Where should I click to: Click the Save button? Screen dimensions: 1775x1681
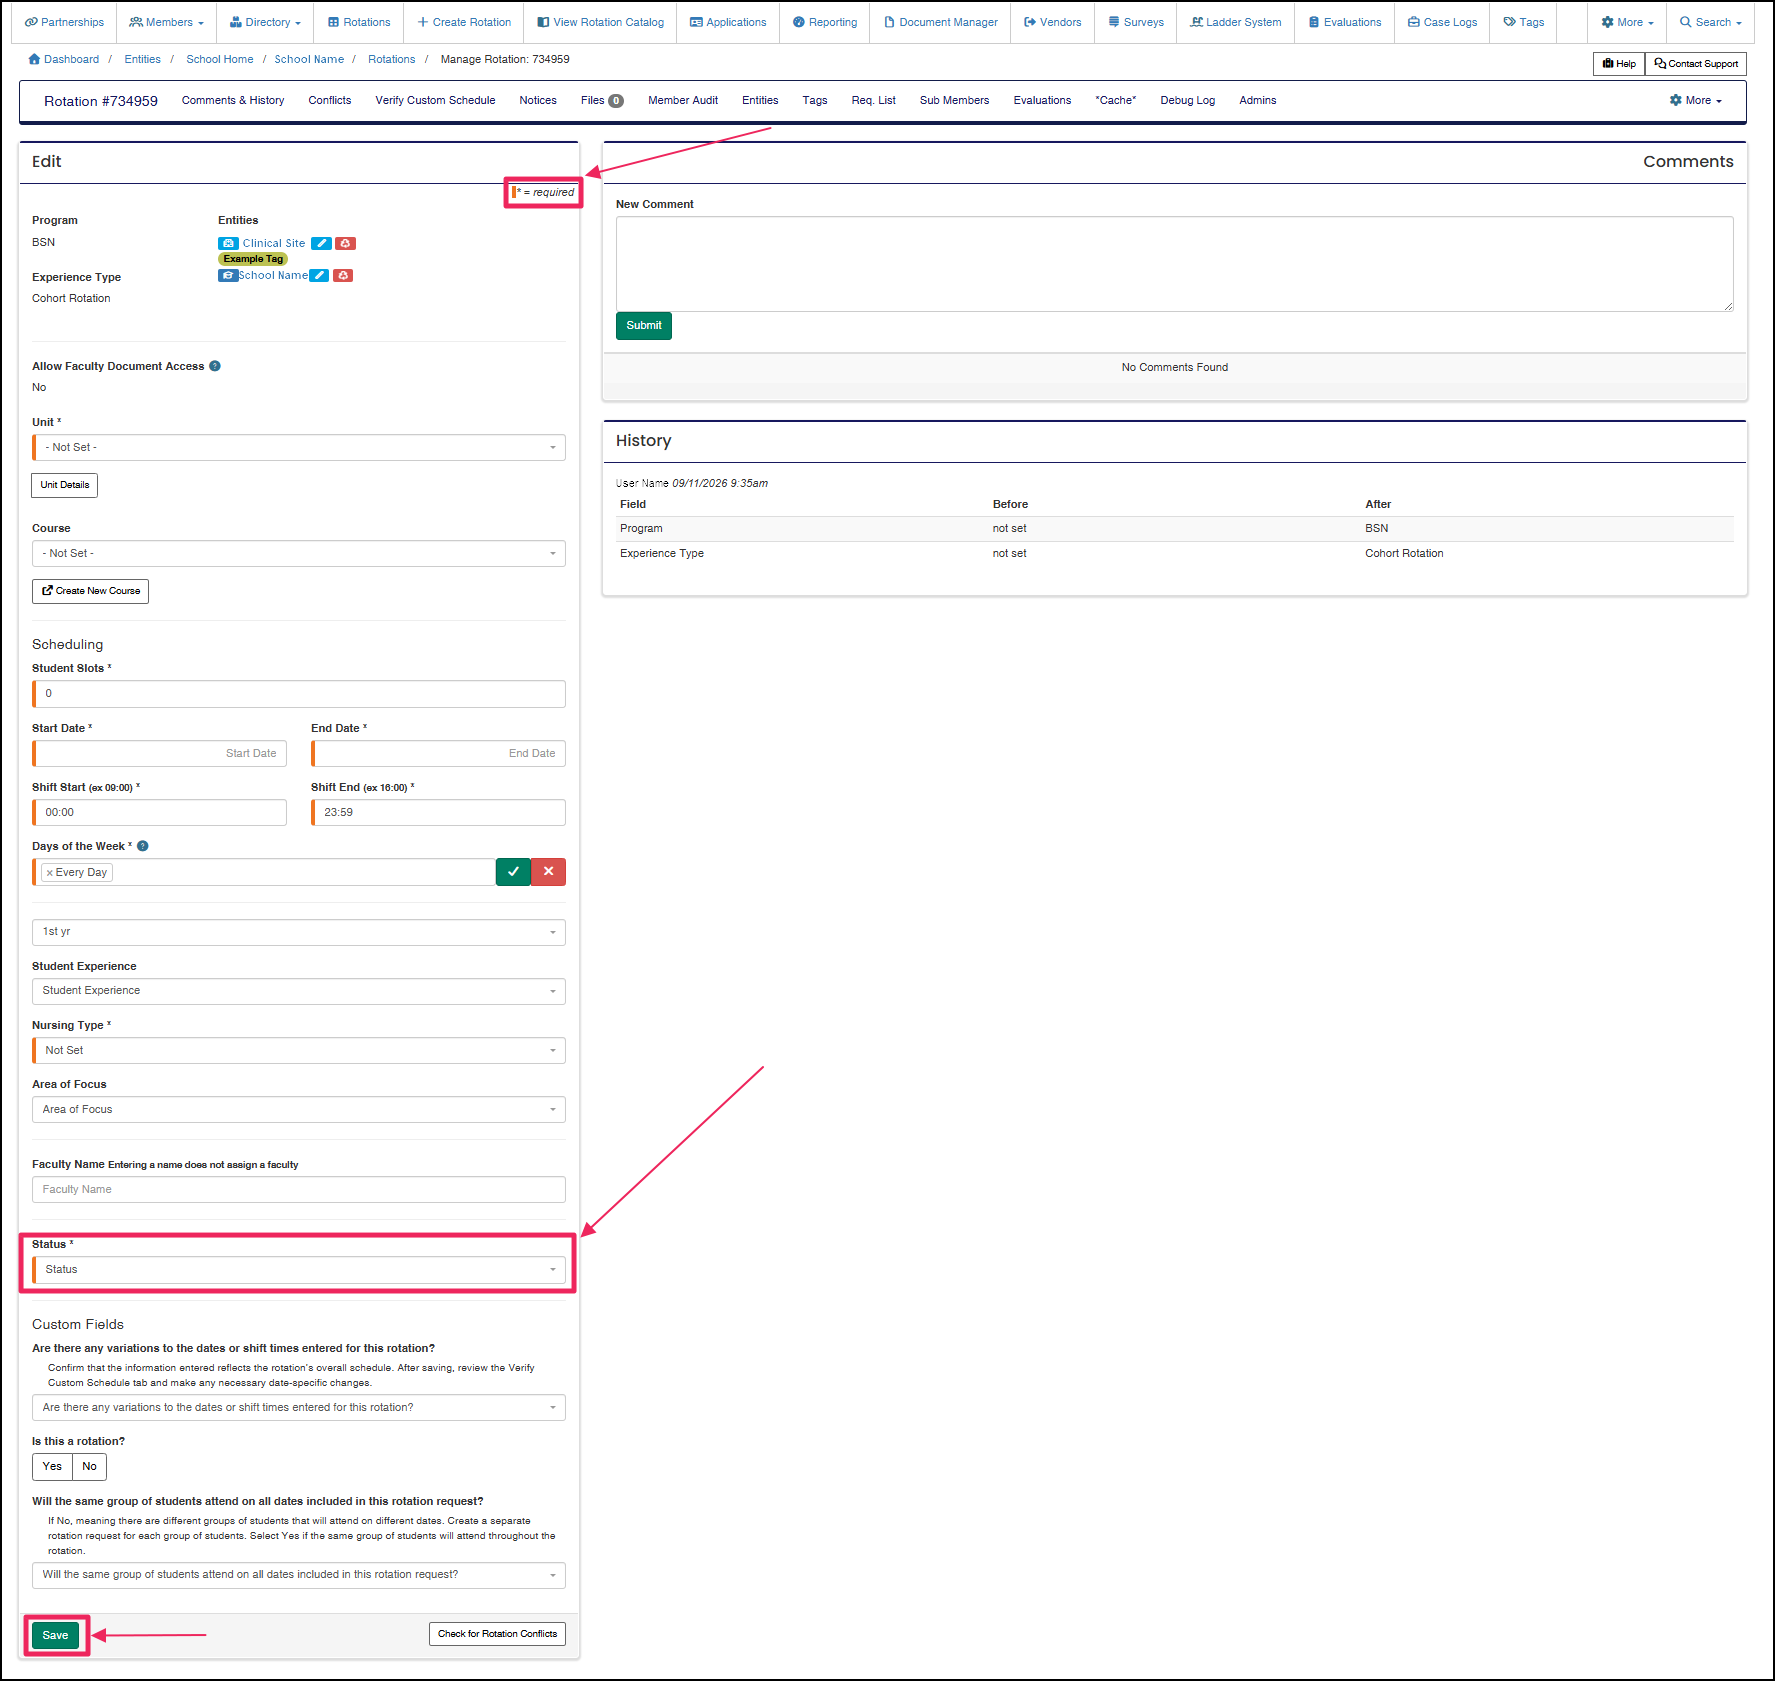coord(56,1636)
